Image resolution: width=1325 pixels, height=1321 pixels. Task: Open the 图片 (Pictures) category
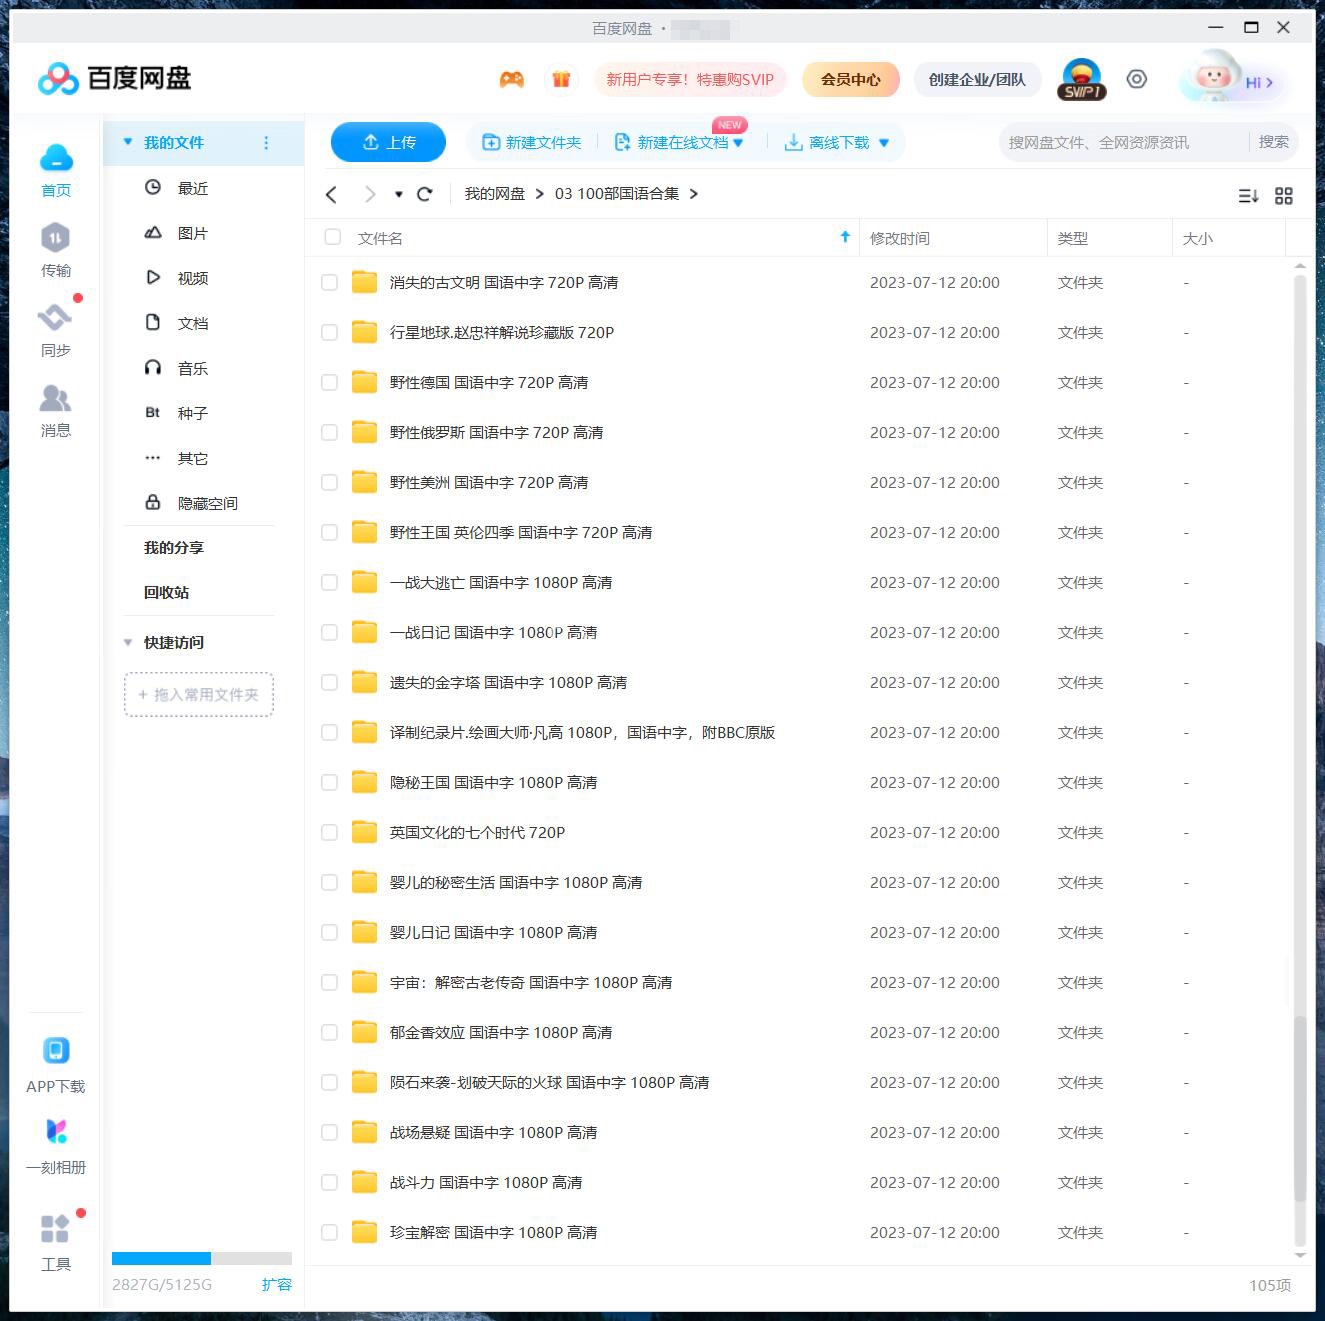[191, 233]
